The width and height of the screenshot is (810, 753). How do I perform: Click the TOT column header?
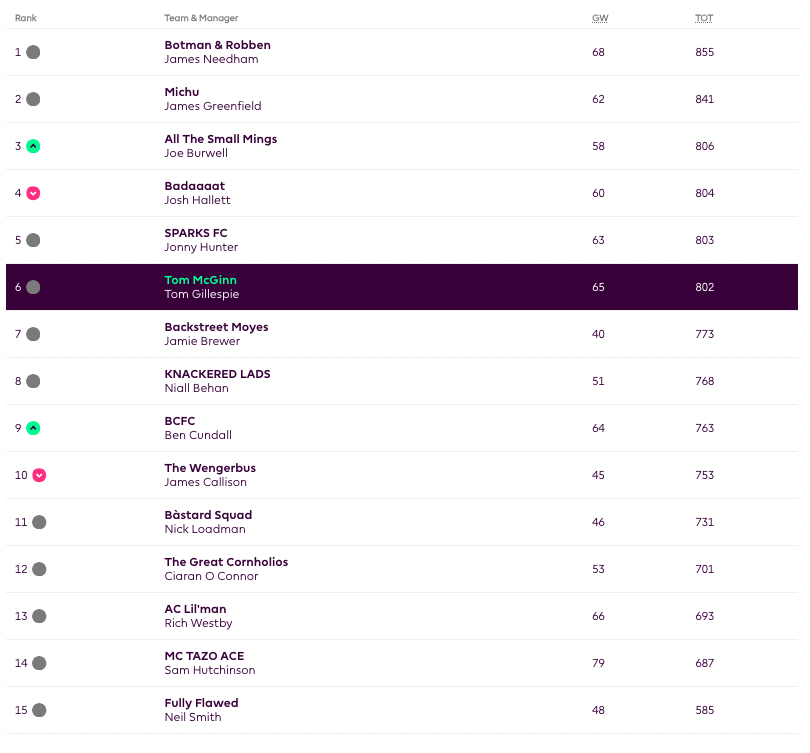tap(704, 18)
